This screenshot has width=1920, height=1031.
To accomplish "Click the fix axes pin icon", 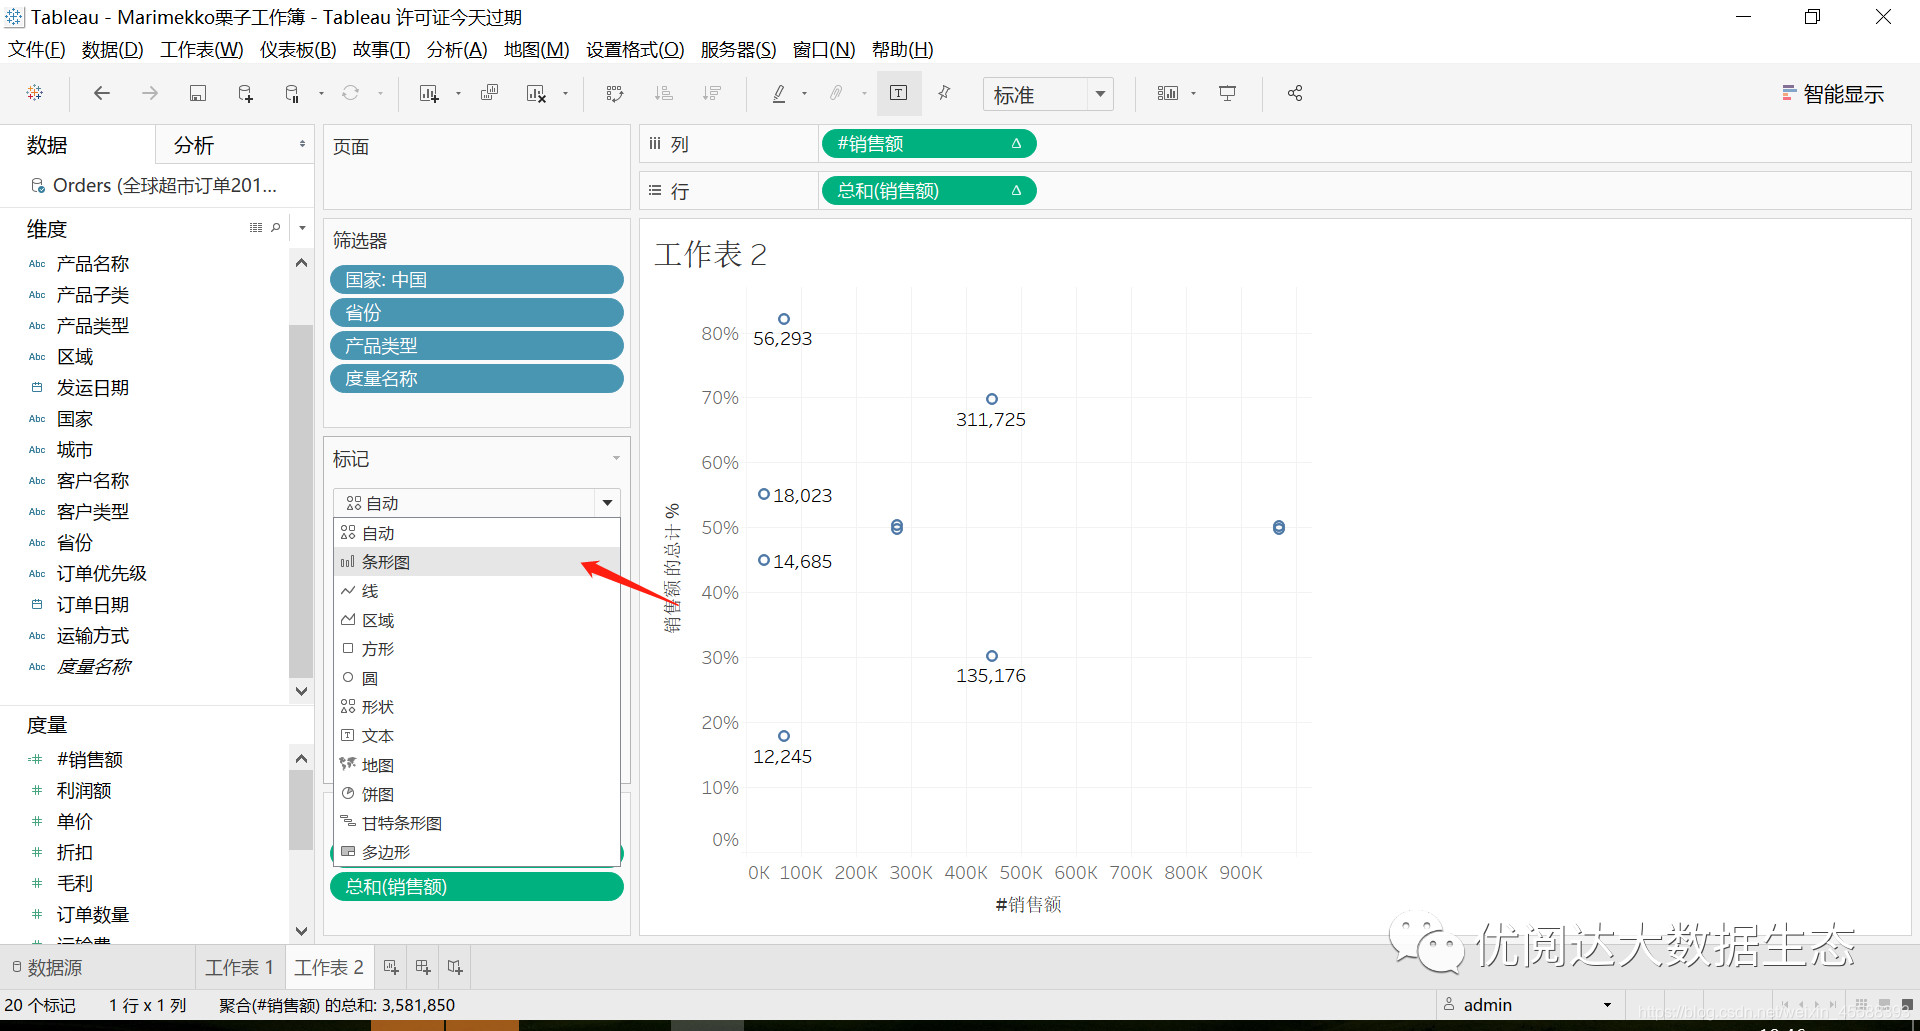I will point(944,93).
